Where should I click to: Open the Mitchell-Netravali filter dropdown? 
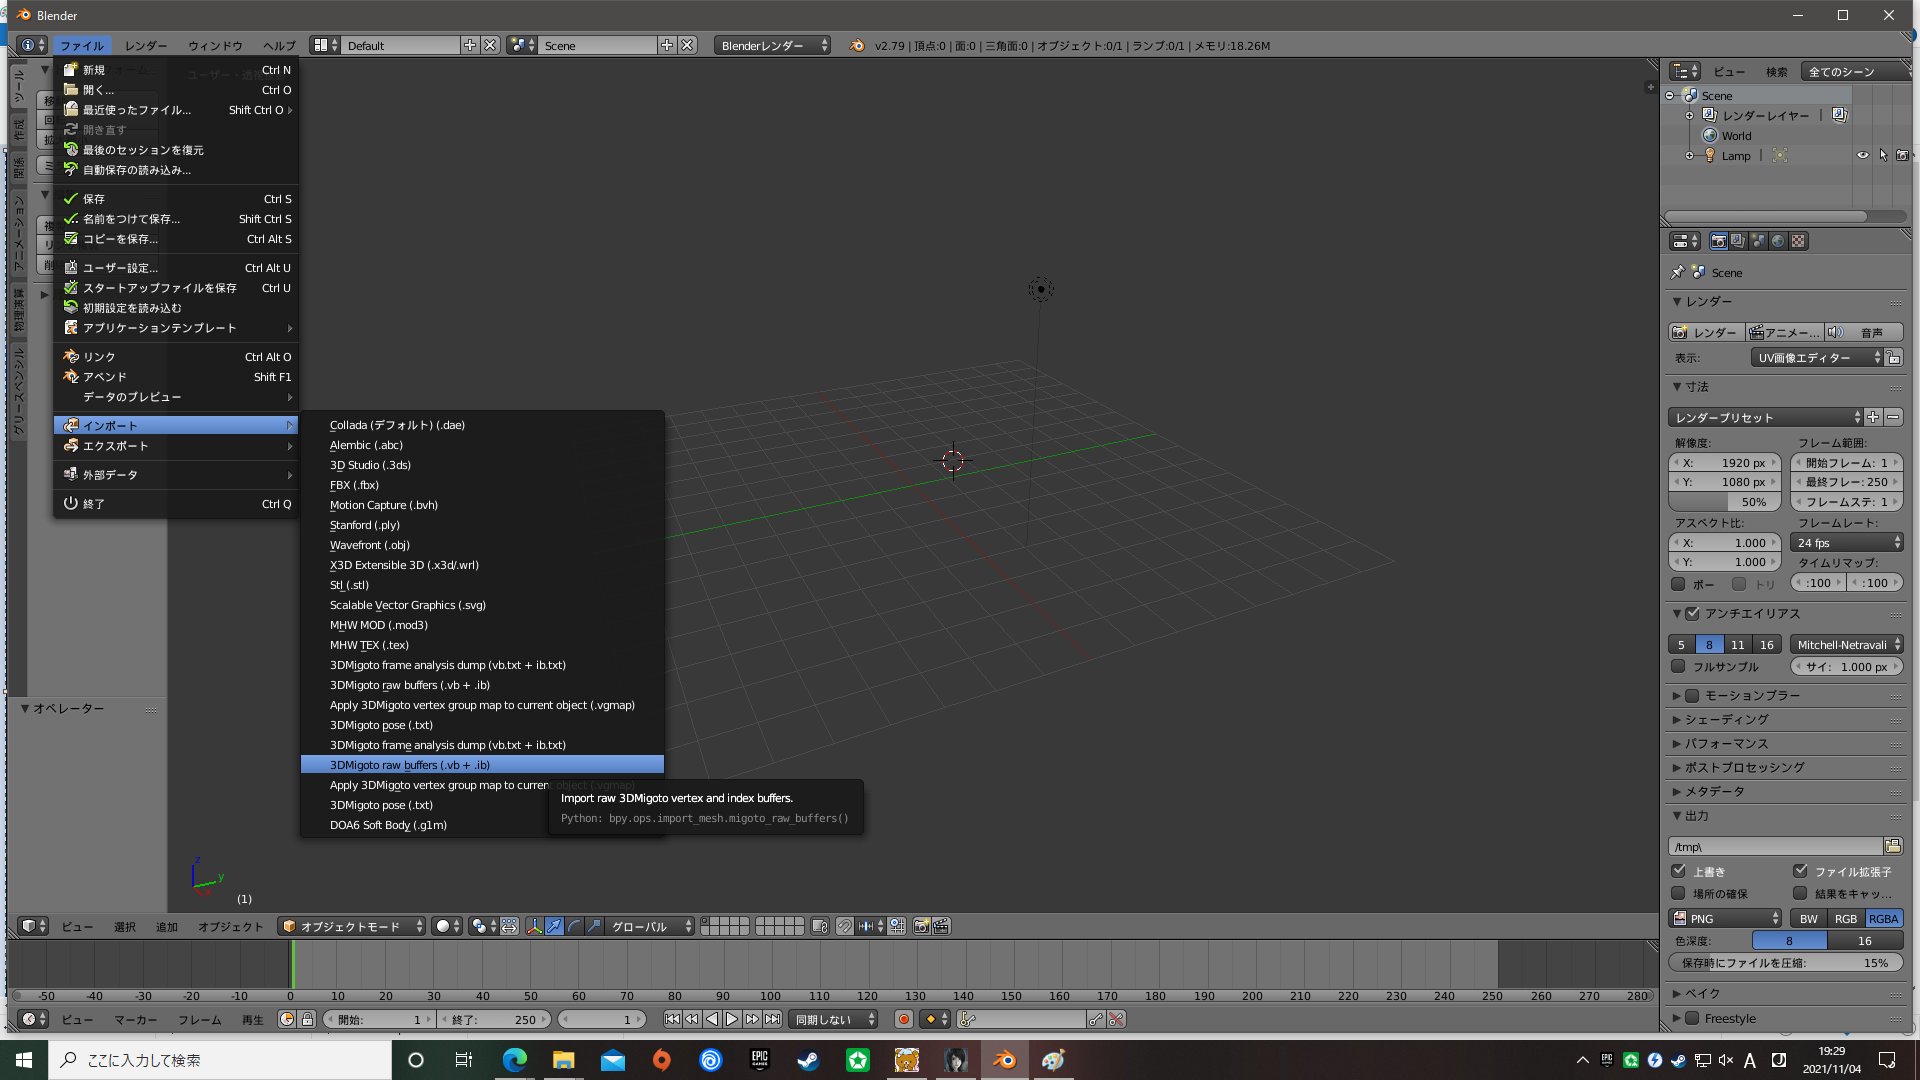coord(1847,644)
